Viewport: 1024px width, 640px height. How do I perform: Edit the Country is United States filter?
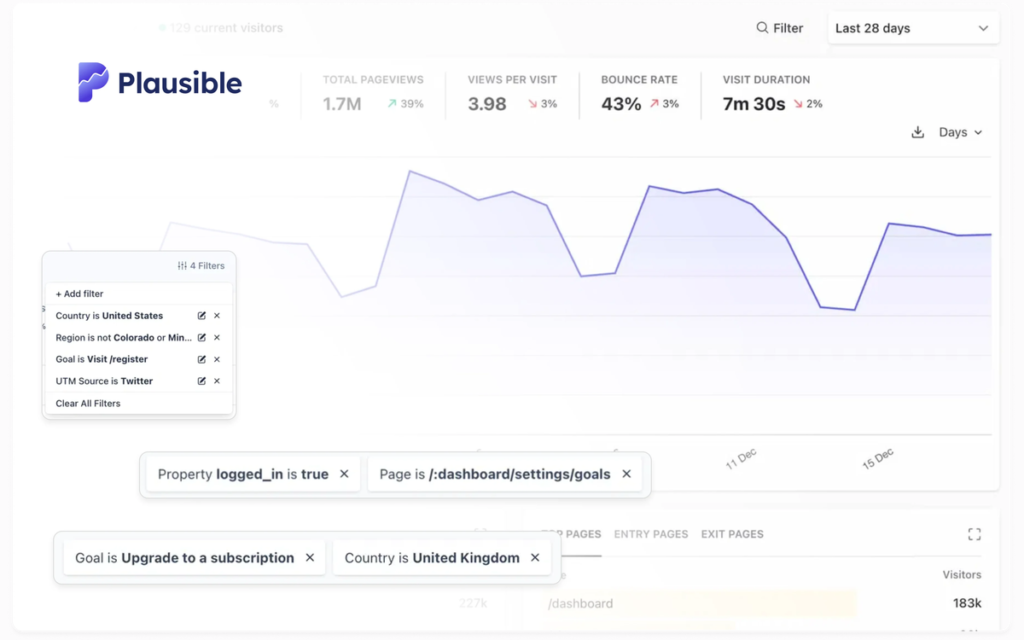click(202, 315)
